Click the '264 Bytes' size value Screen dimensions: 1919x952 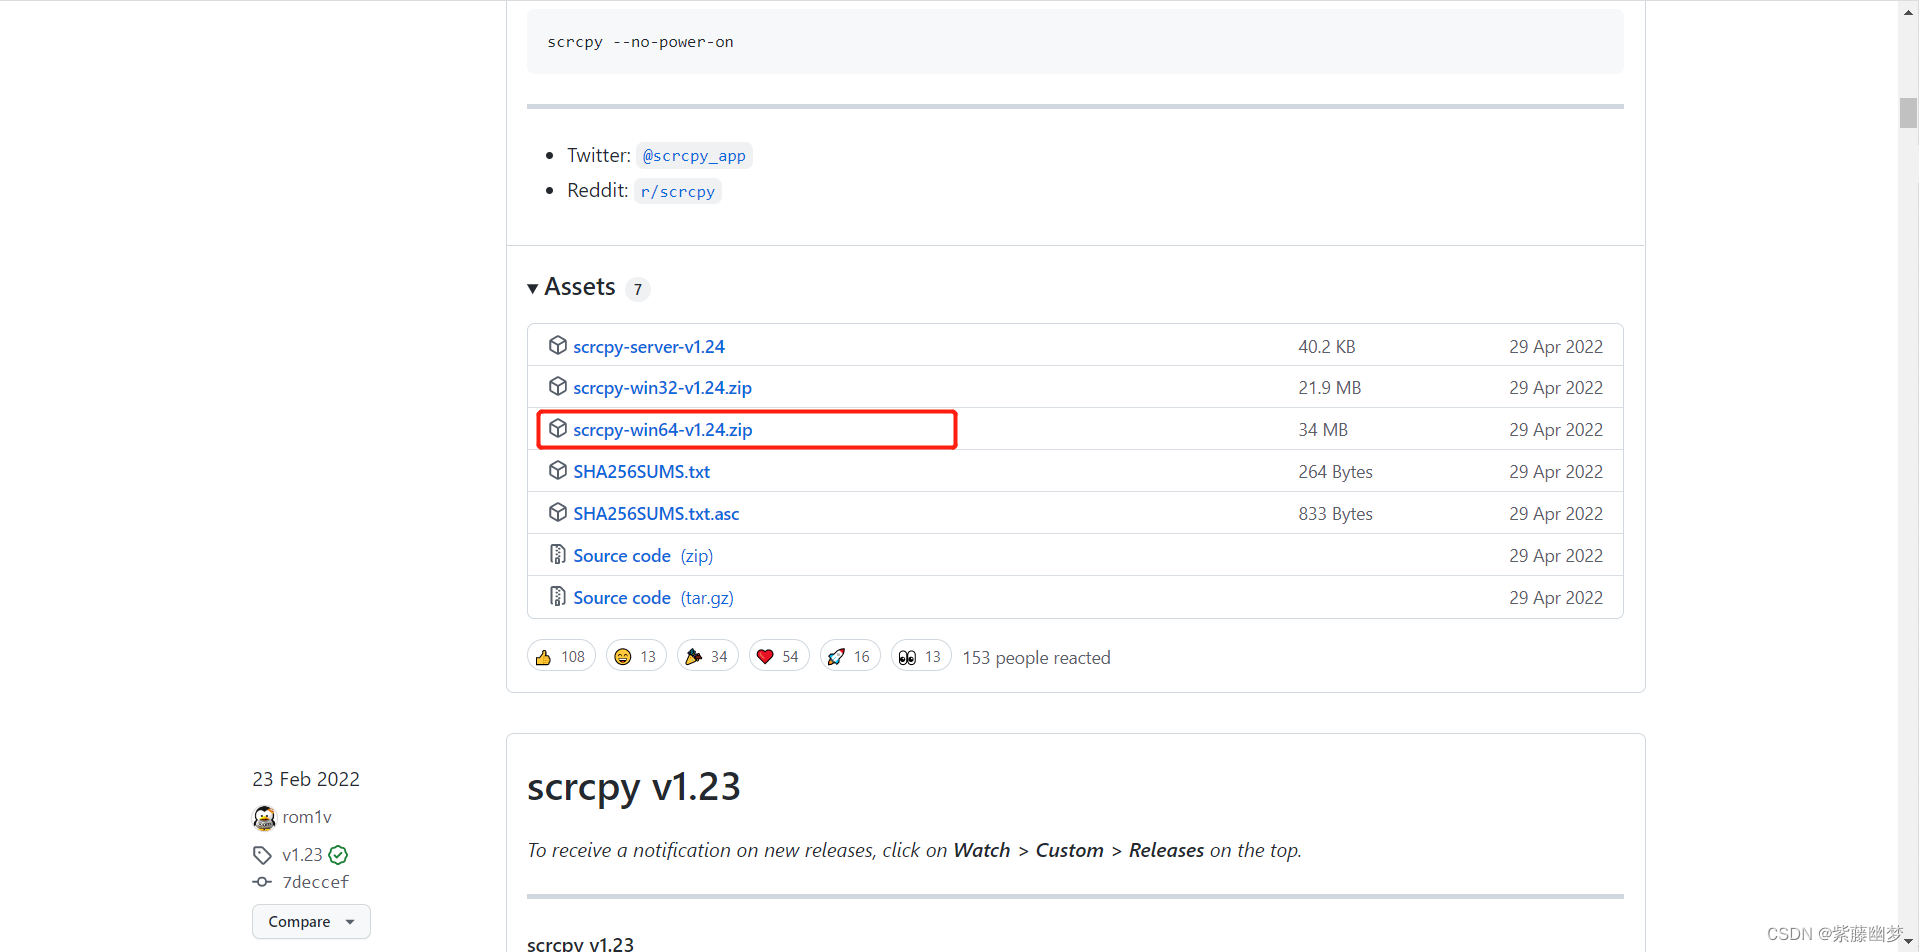[1335, 472]
